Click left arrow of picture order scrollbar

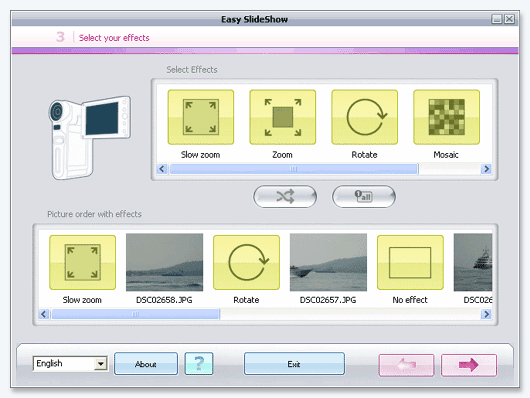pos(44,314)
